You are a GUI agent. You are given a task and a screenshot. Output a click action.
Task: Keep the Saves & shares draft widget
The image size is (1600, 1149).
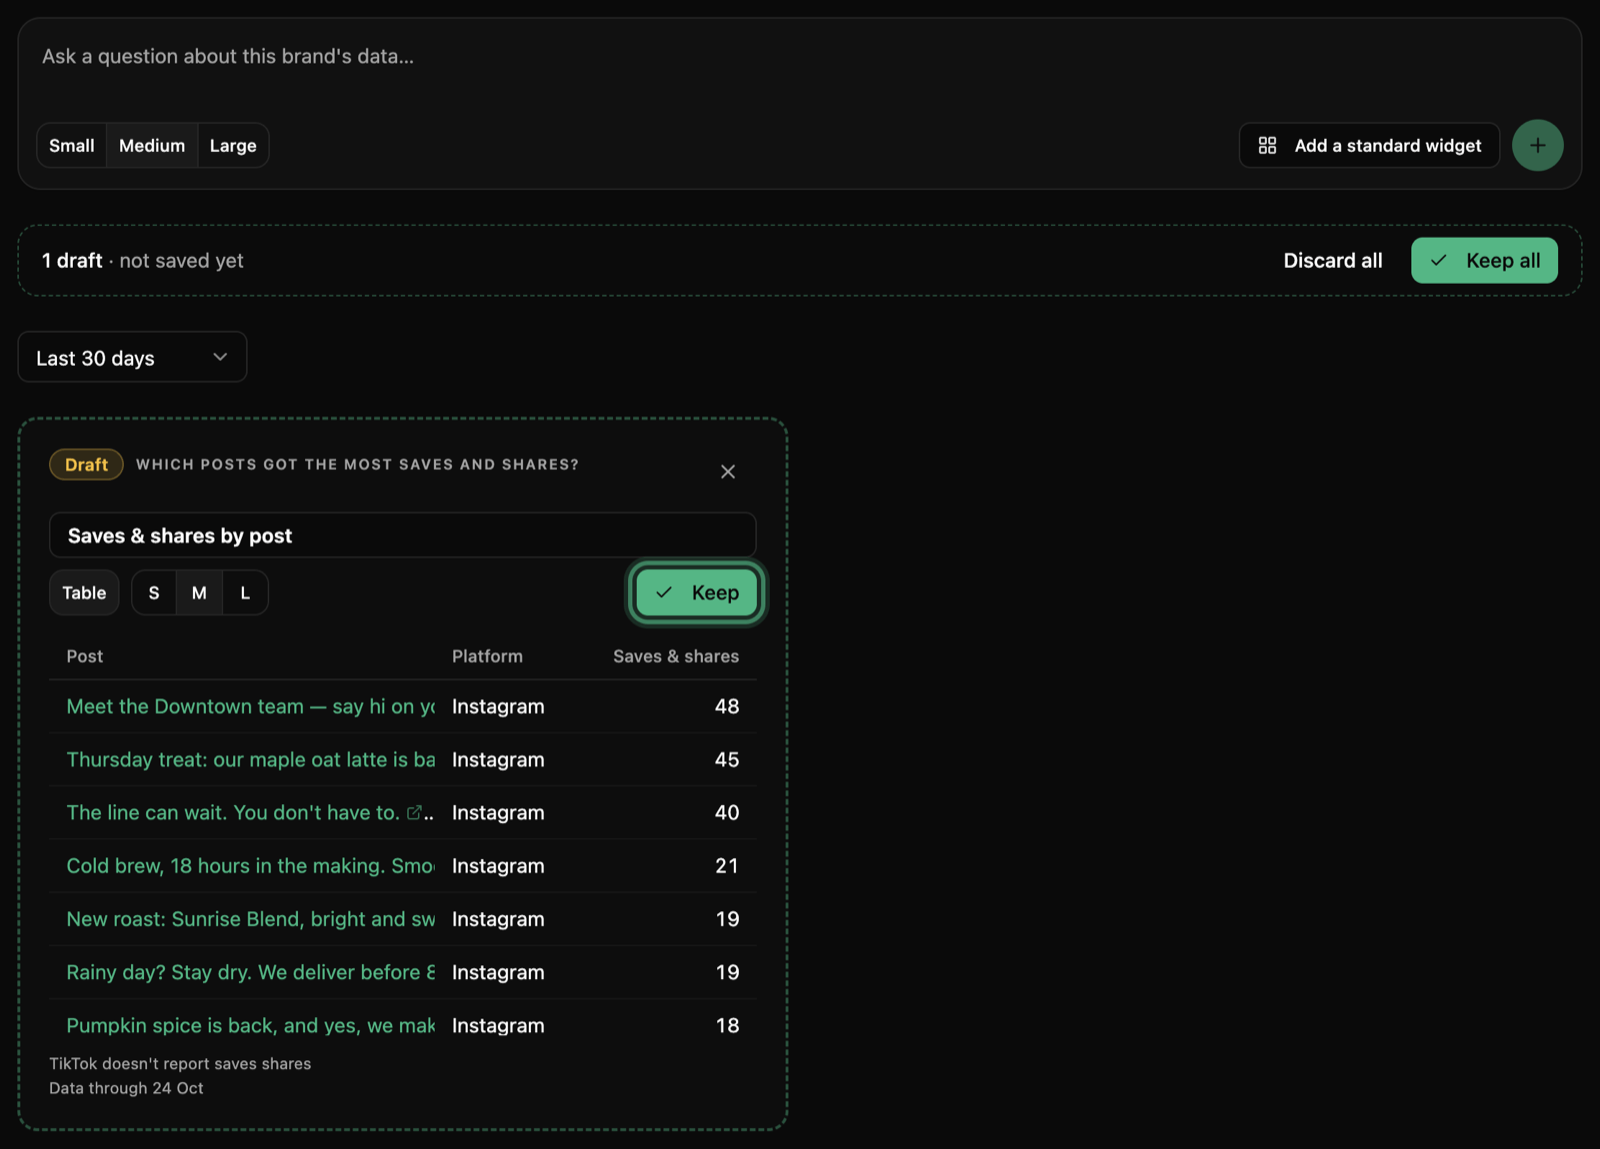pos(697,593)
